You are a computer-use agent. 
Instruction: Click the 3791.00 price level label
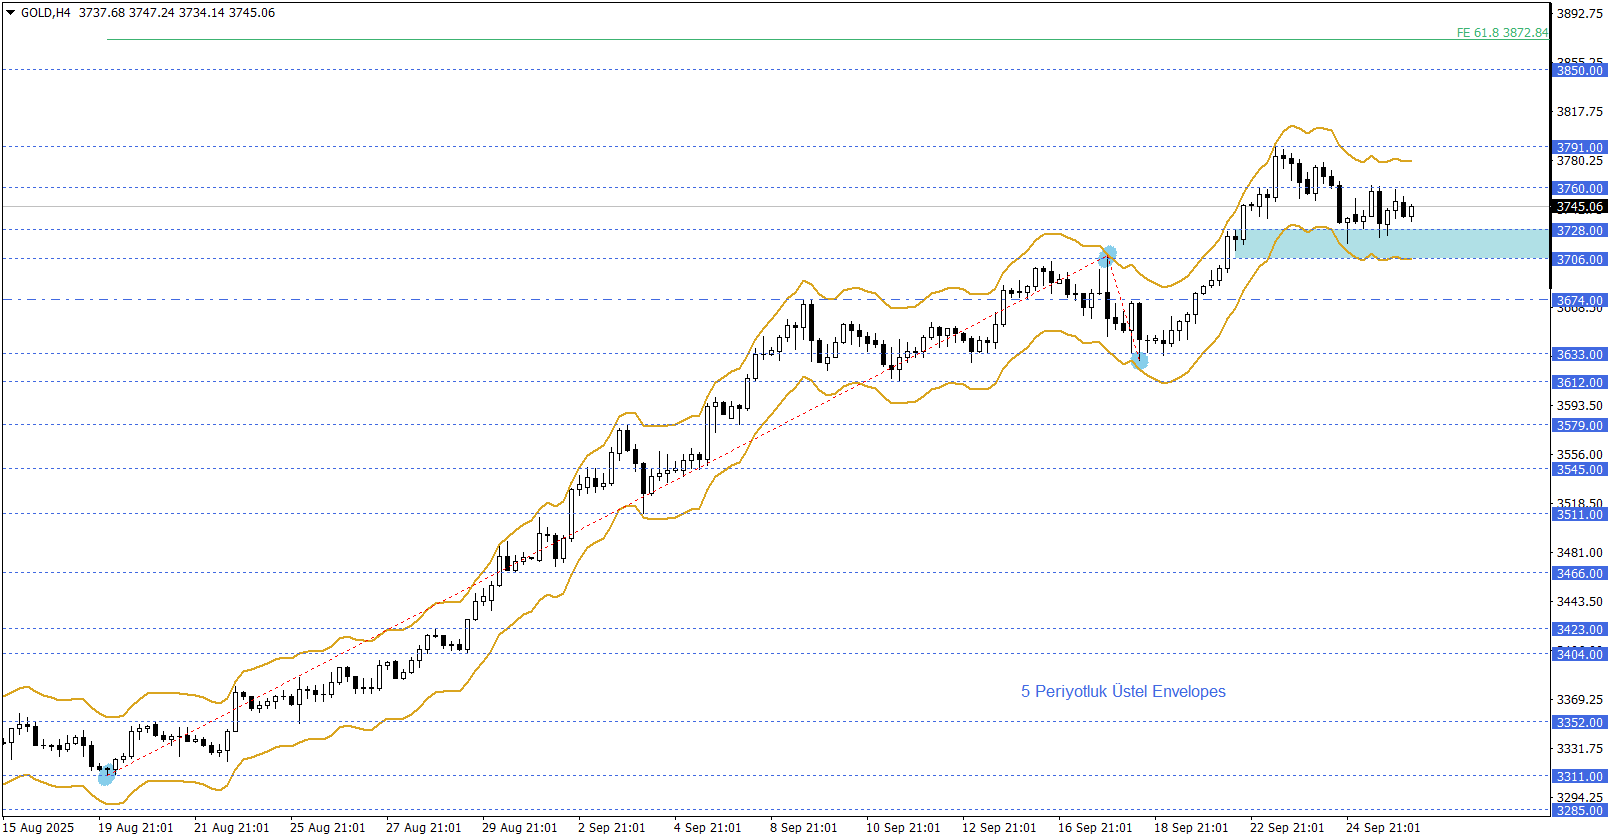(x=1580, y=147)
